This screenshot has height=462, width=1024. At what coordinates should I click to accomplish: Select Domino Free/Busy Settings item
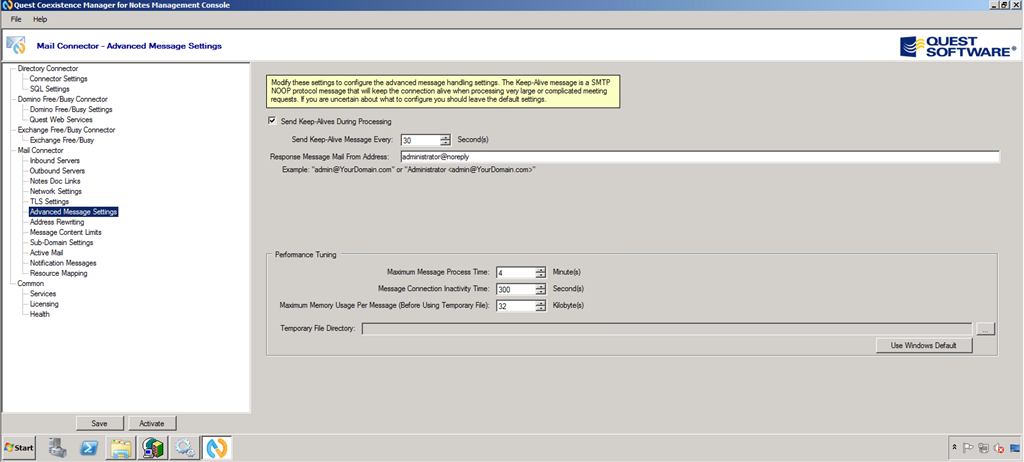[71, 110]
